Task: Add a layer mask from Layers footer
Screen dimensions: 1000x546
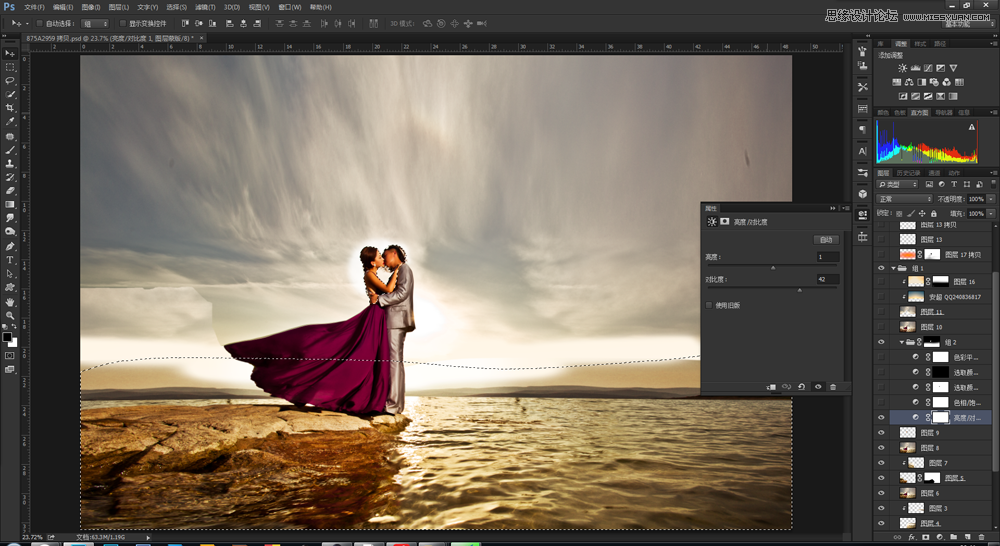Action: click(925, 538)
